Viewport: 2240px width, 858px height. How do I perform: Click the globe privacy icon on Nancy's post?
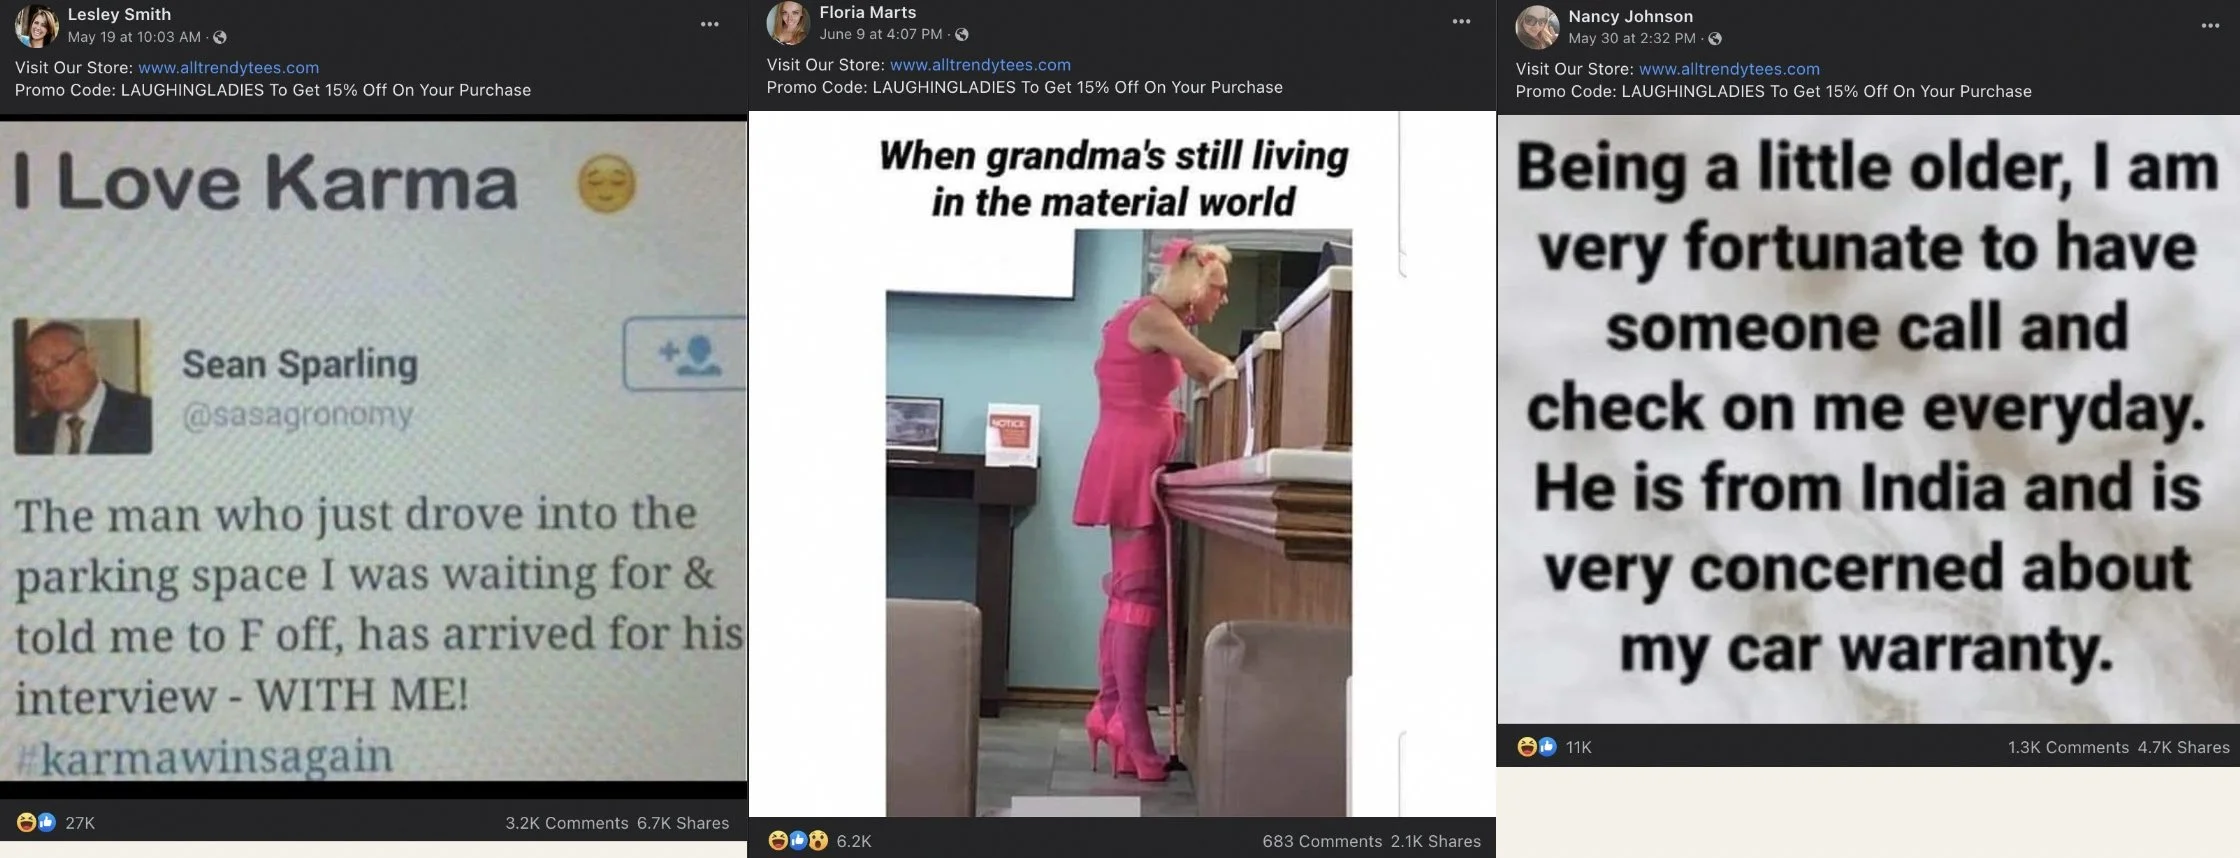pyautogui.click(x=1715, y=39)
